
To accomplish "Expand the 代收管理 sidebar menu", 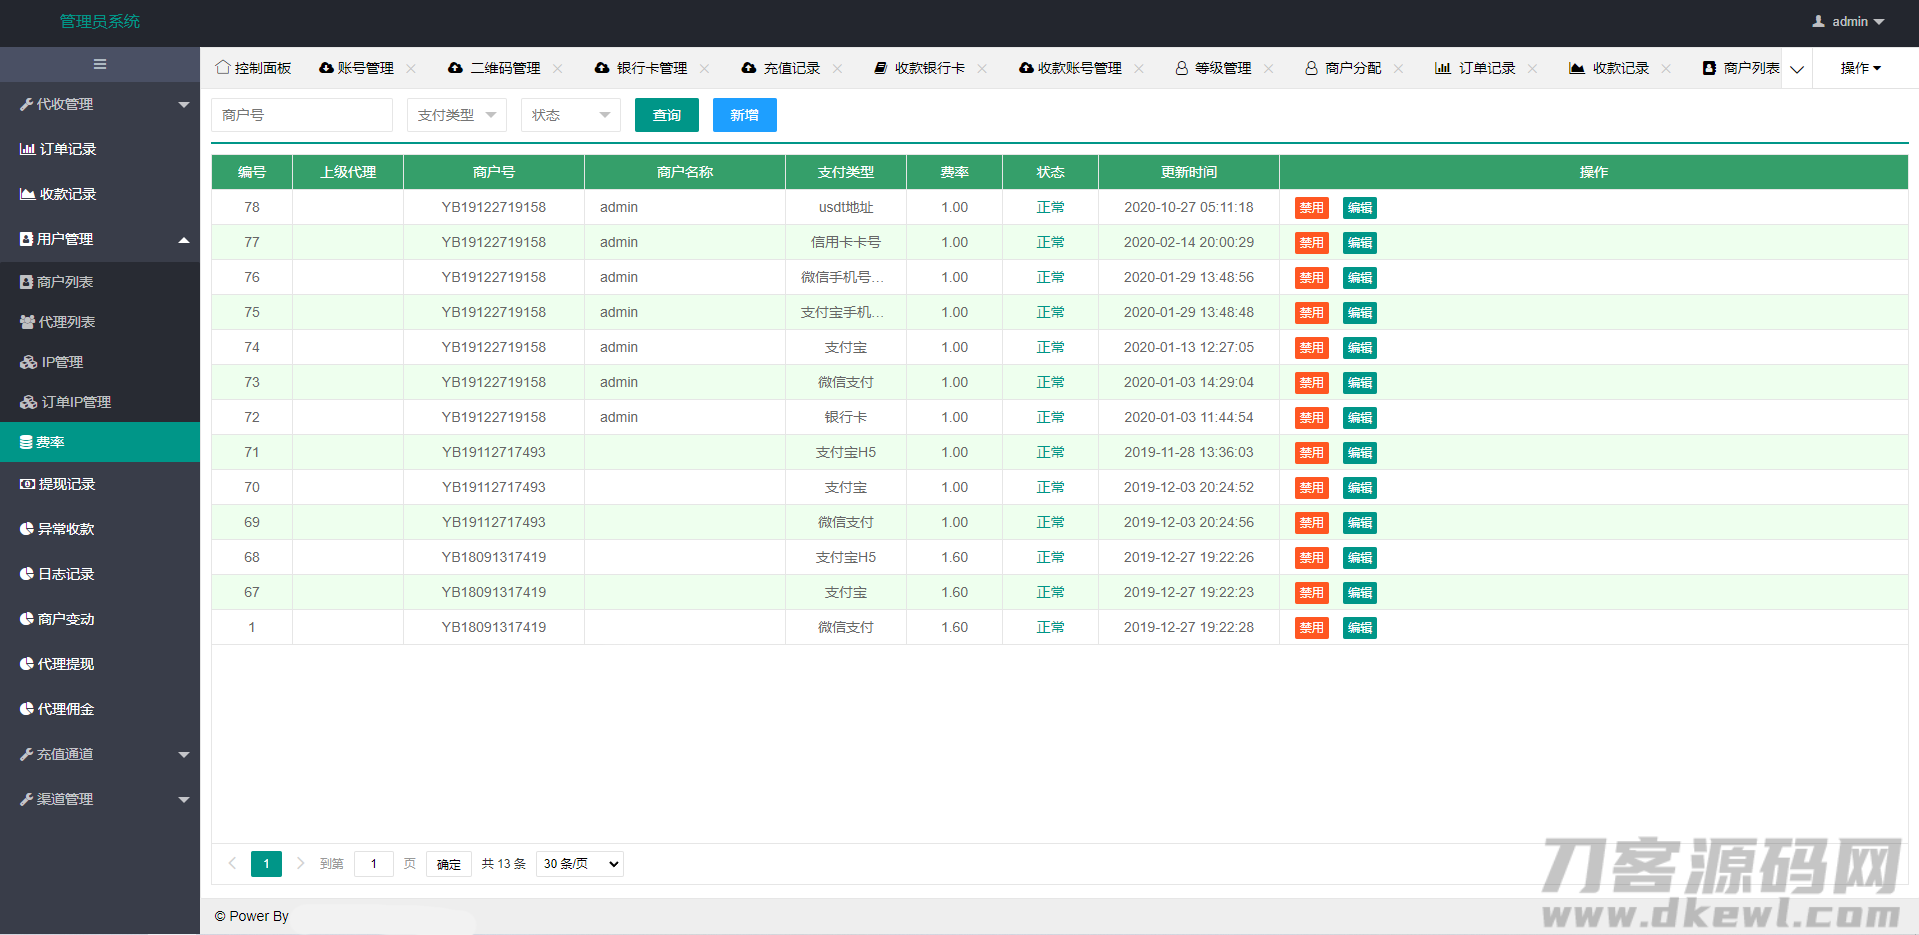I will click(100, 104).
